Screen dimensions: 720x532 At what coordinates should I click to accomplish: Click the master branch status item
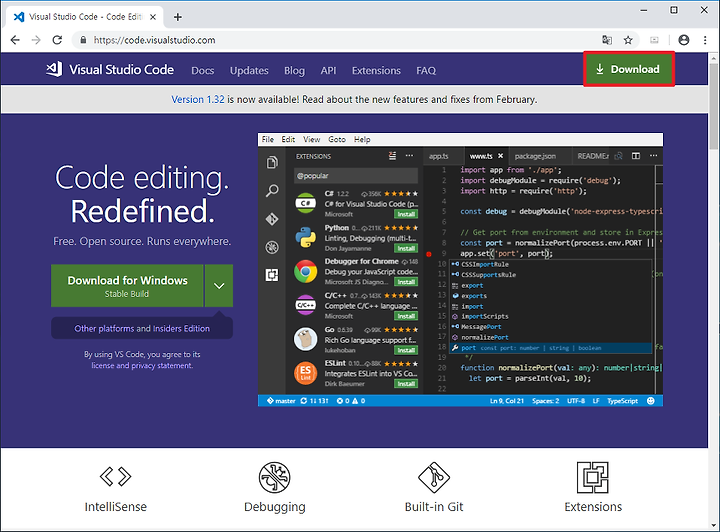[281, 401]
